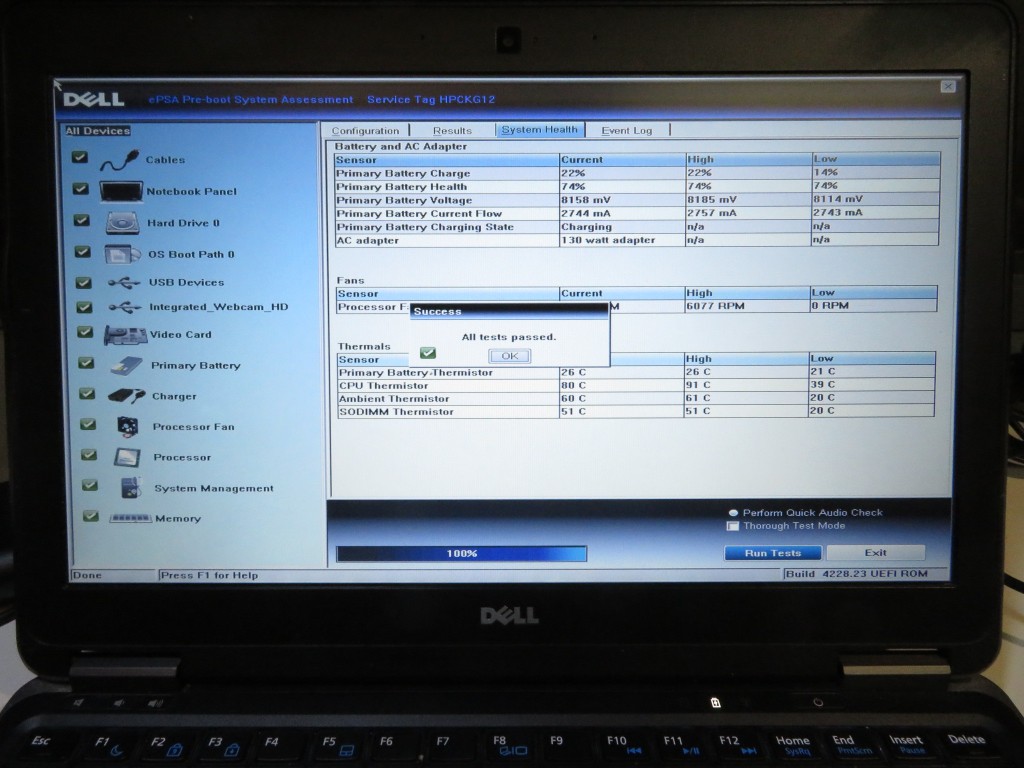1024x768 pixels.
Task: Click the 100% progress bar
Action: tap(462, 554)
